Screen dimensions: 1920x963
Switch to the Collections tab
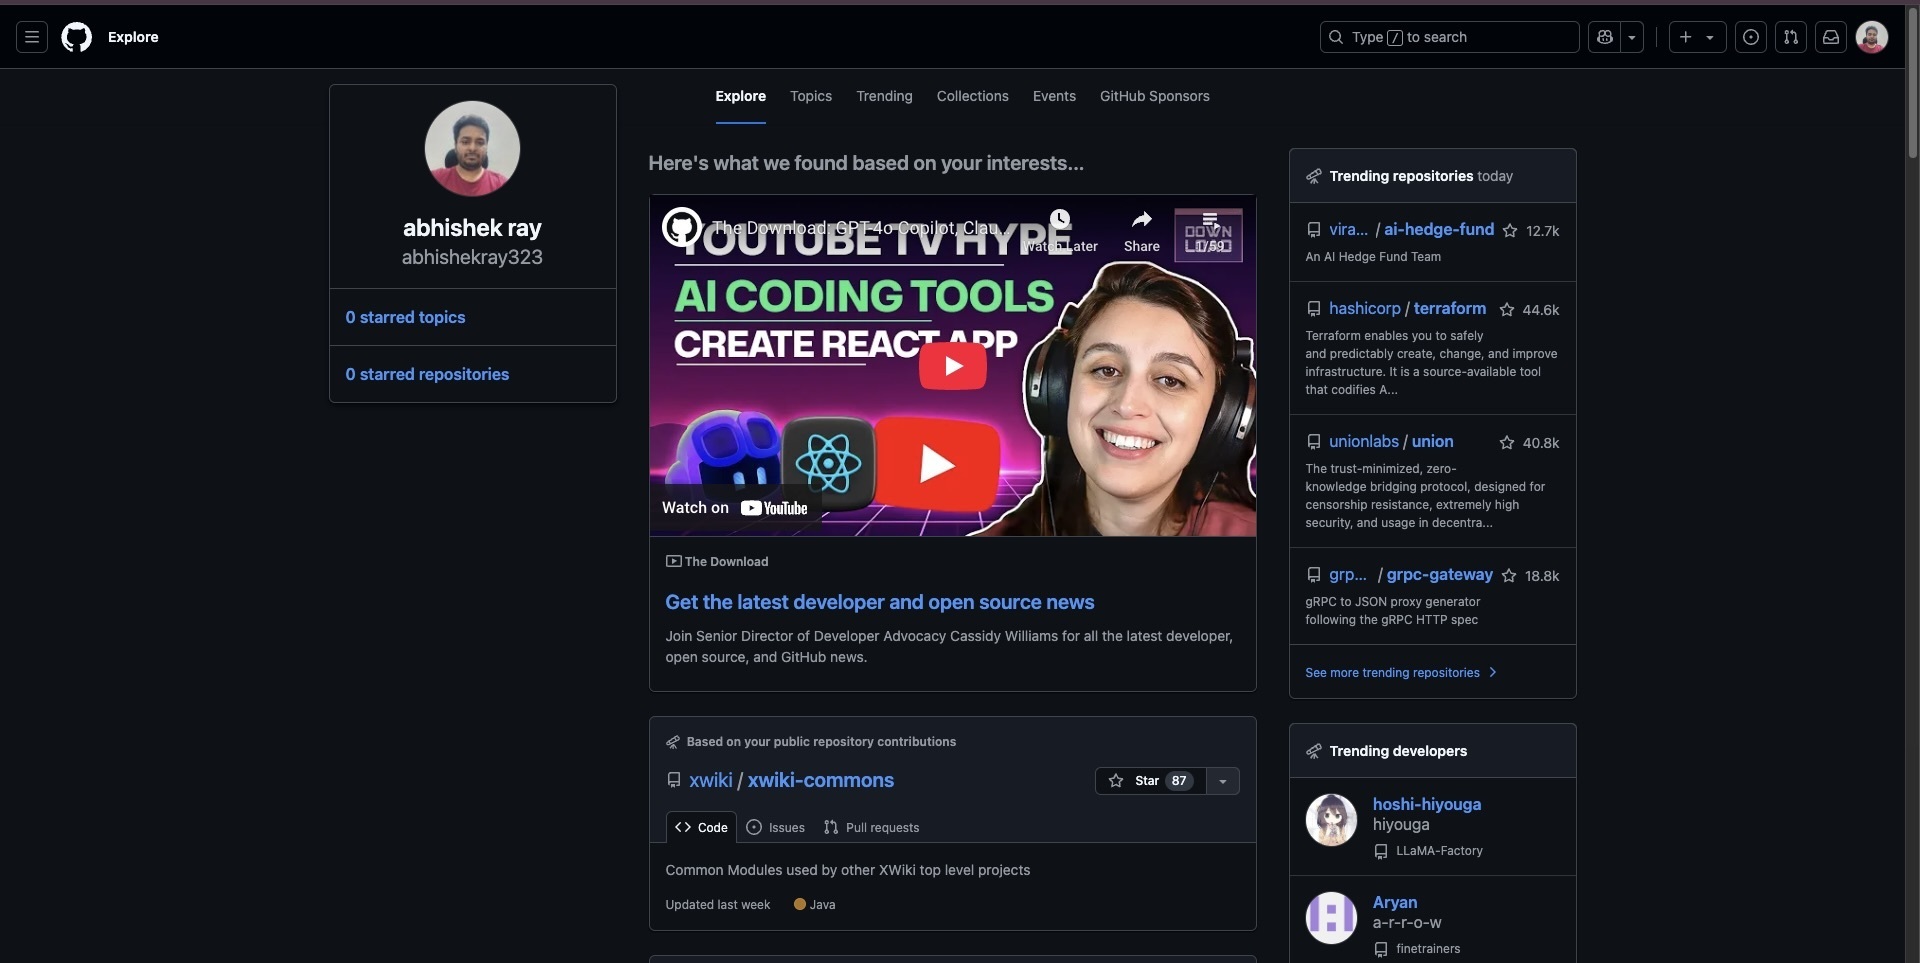tap(972, 96)
